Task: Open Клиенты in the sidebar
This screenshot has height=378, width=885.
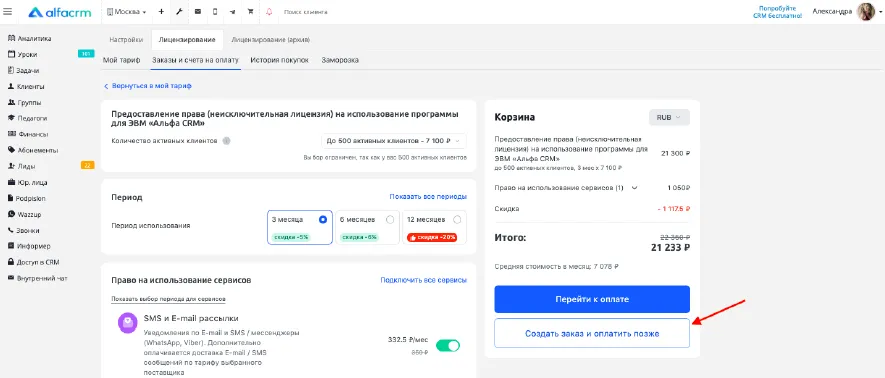Action: tap(26, 87)
